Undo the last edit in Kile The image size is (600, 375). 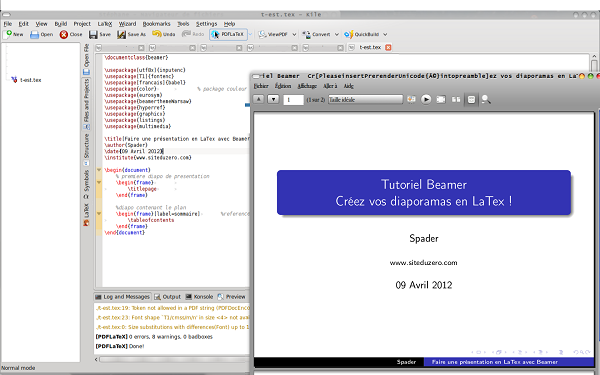click(164, 34)
